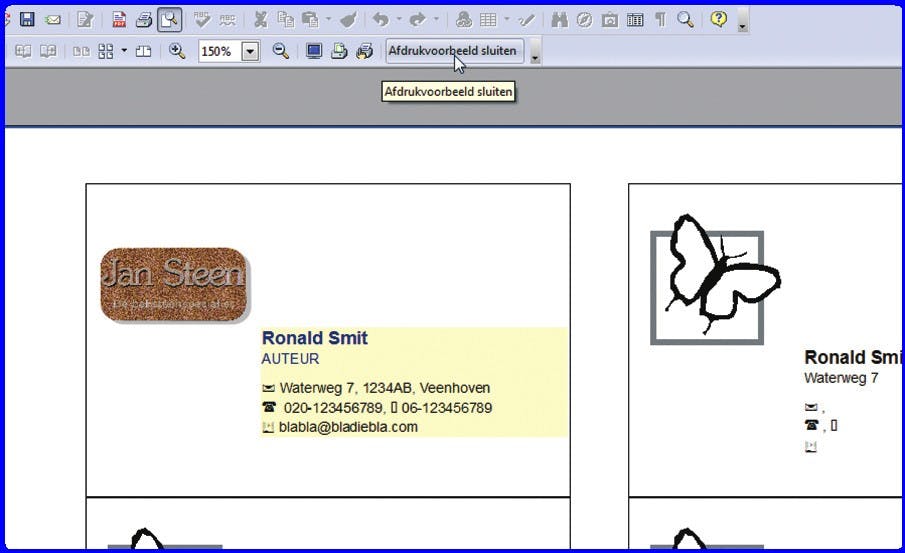Open the Multiple Pages dropdown arrow

pyautogui.click(x=124, y=51)
